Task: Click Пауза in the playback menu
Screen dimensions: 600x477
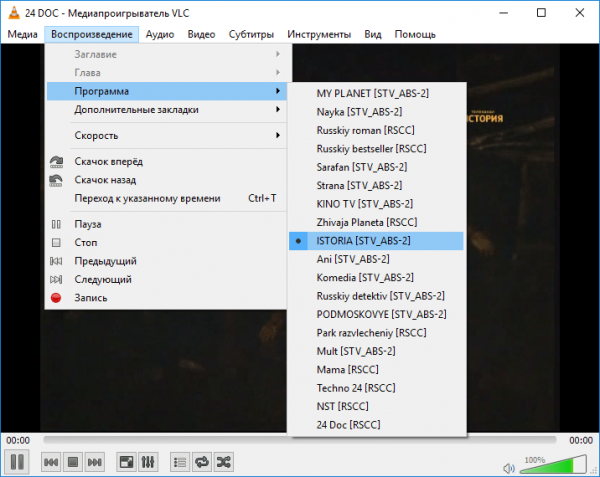Action: [166, 224]
